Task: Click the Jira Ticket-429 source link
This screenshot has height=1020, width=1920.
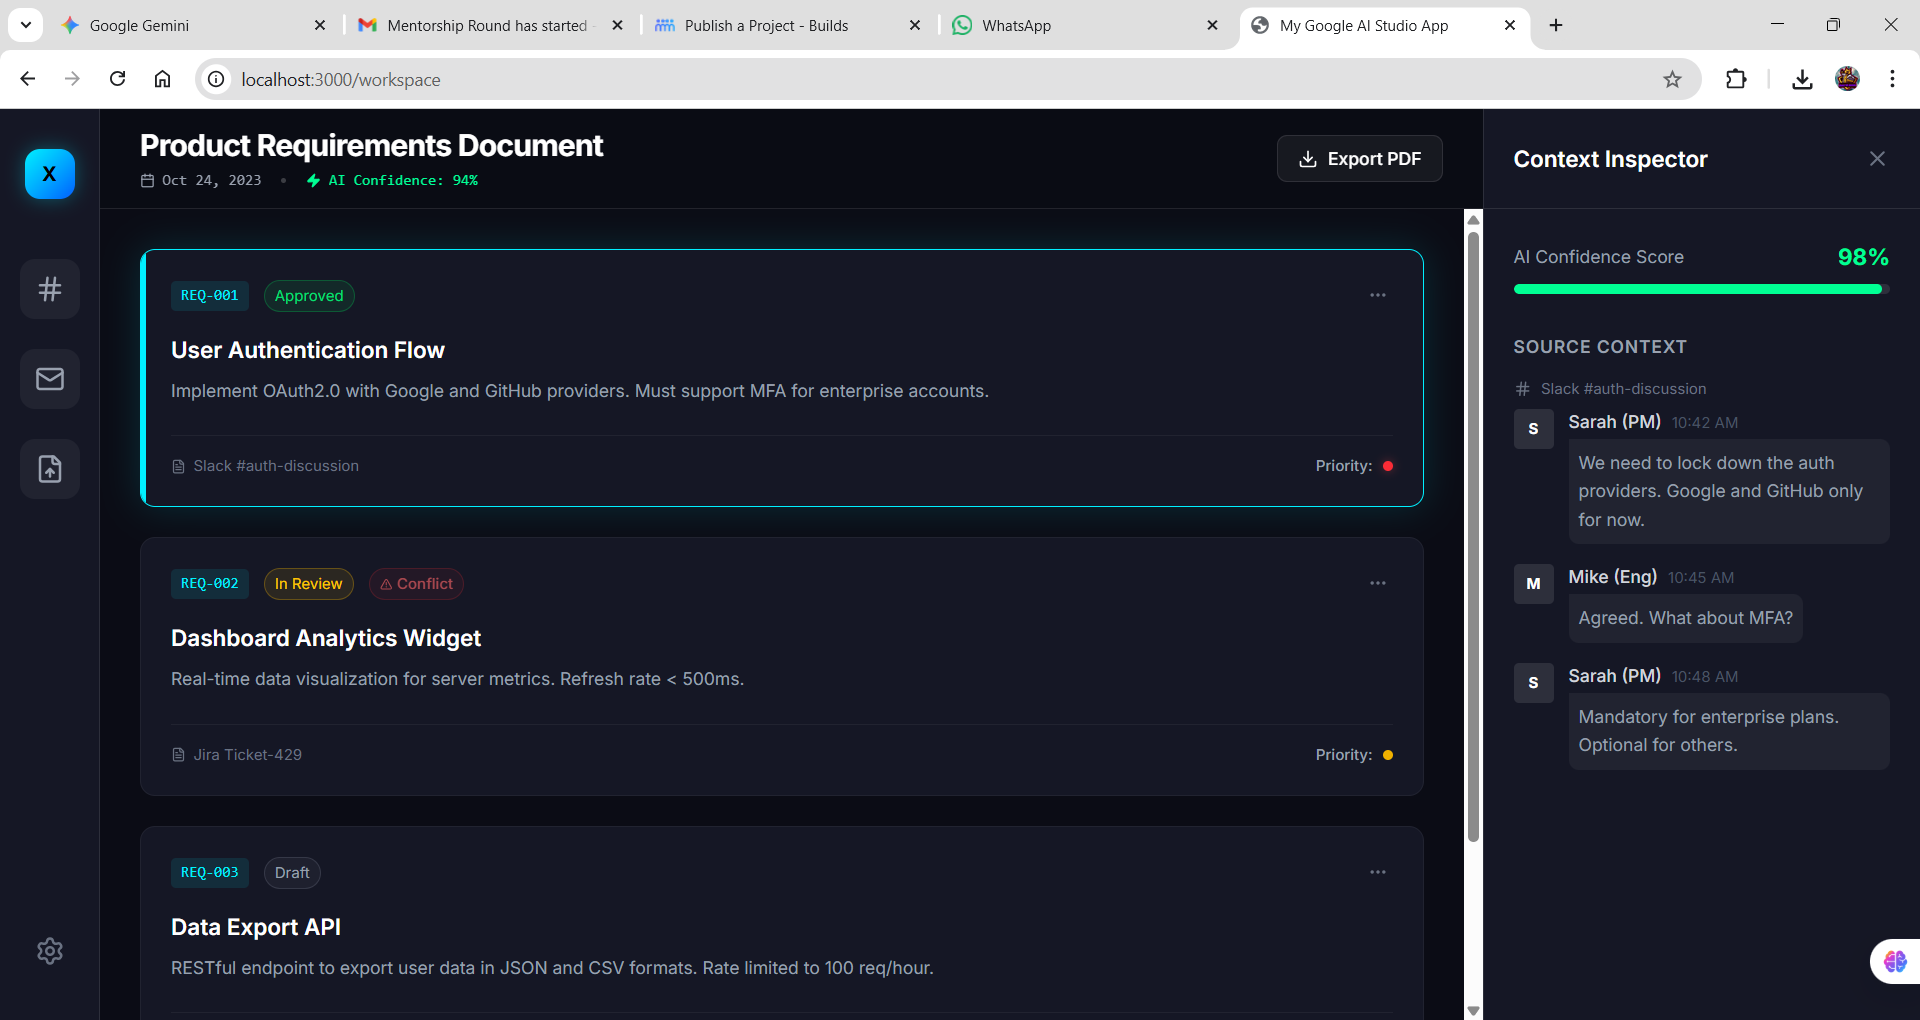Action: 247,755
